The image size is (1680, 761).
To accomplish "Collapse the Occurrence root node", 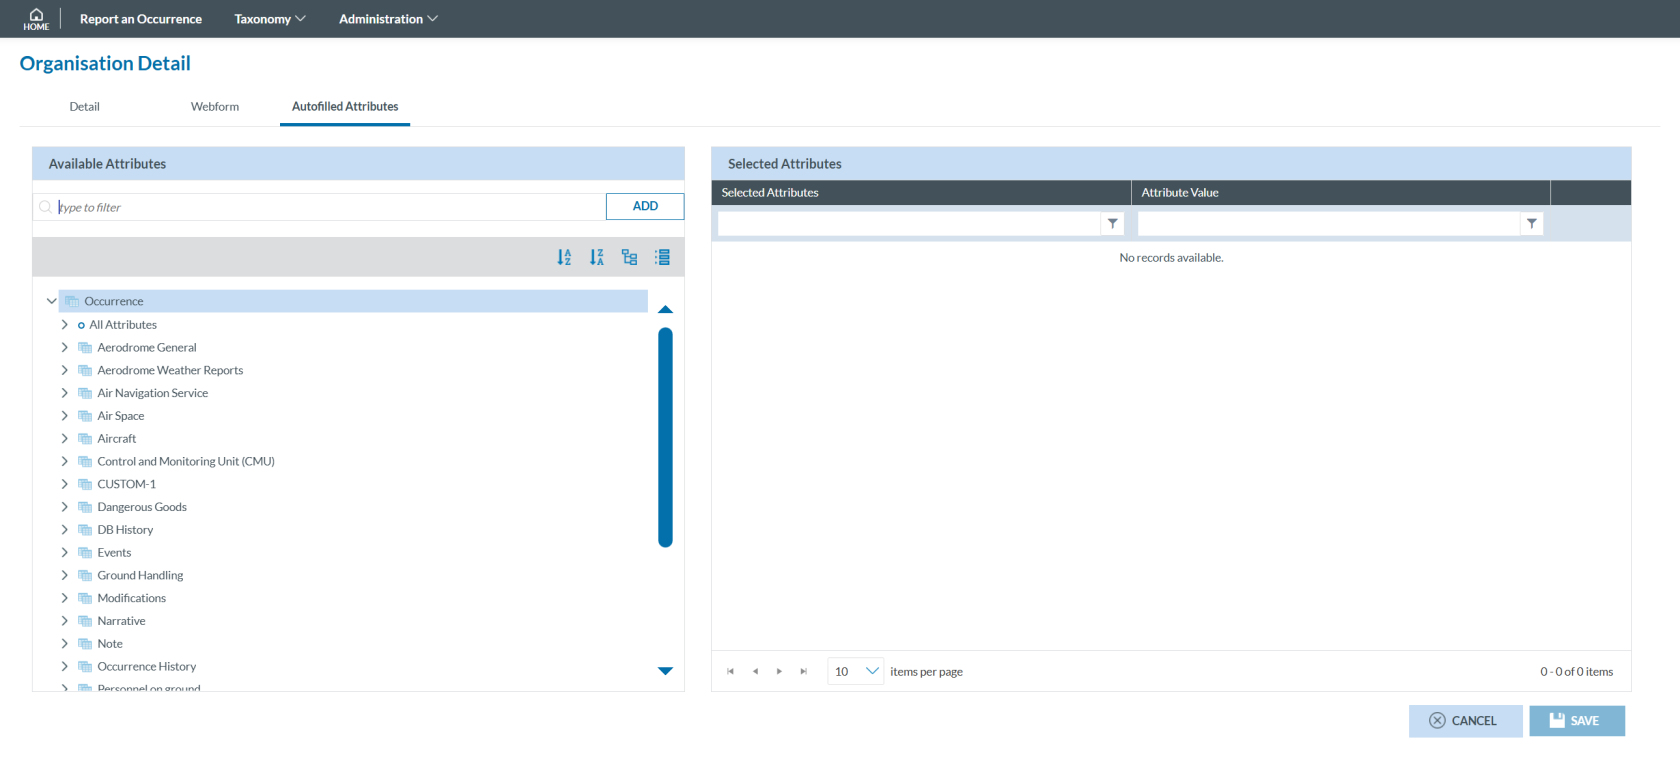I will coord(51,301).
